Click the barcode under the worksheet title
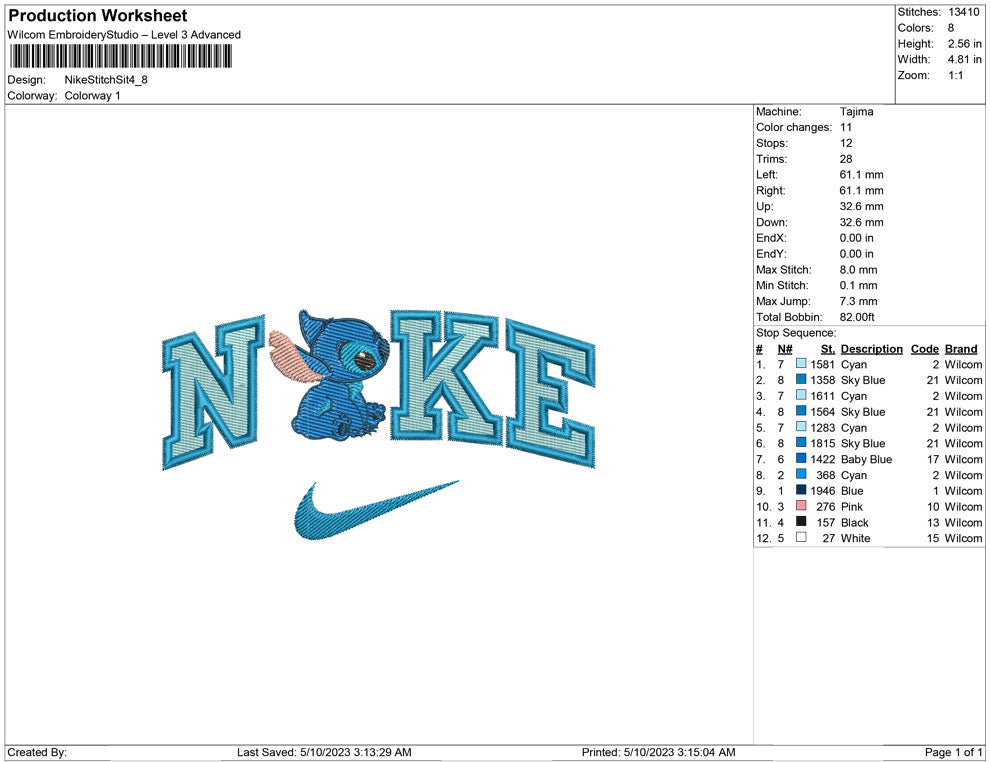990x762 pixels. click(120, 56)
